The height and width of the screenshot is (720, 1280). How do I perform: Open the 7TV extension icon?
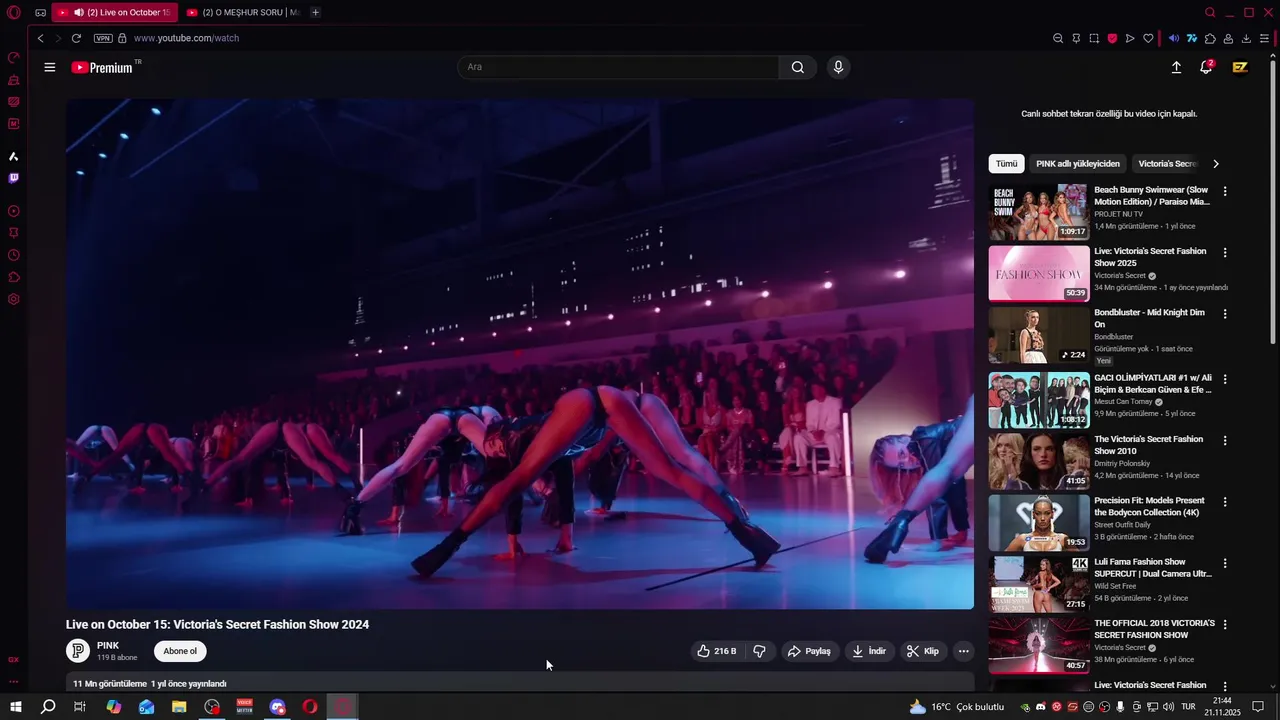coord(1192,38)
